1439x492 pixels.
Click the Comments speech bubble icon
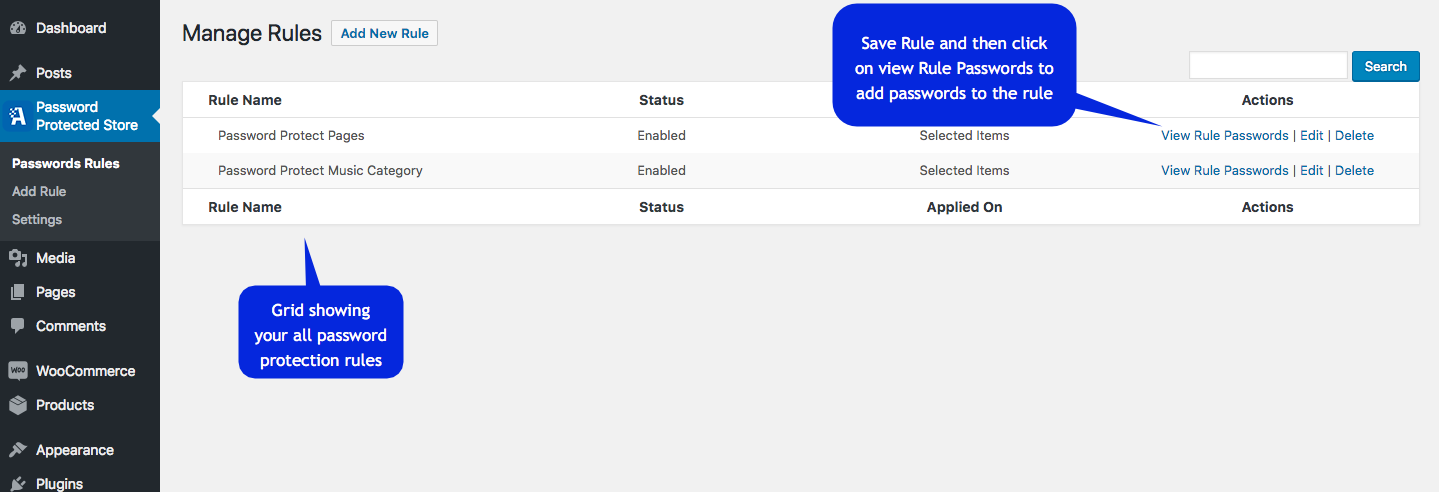click(x=17, y=326)
